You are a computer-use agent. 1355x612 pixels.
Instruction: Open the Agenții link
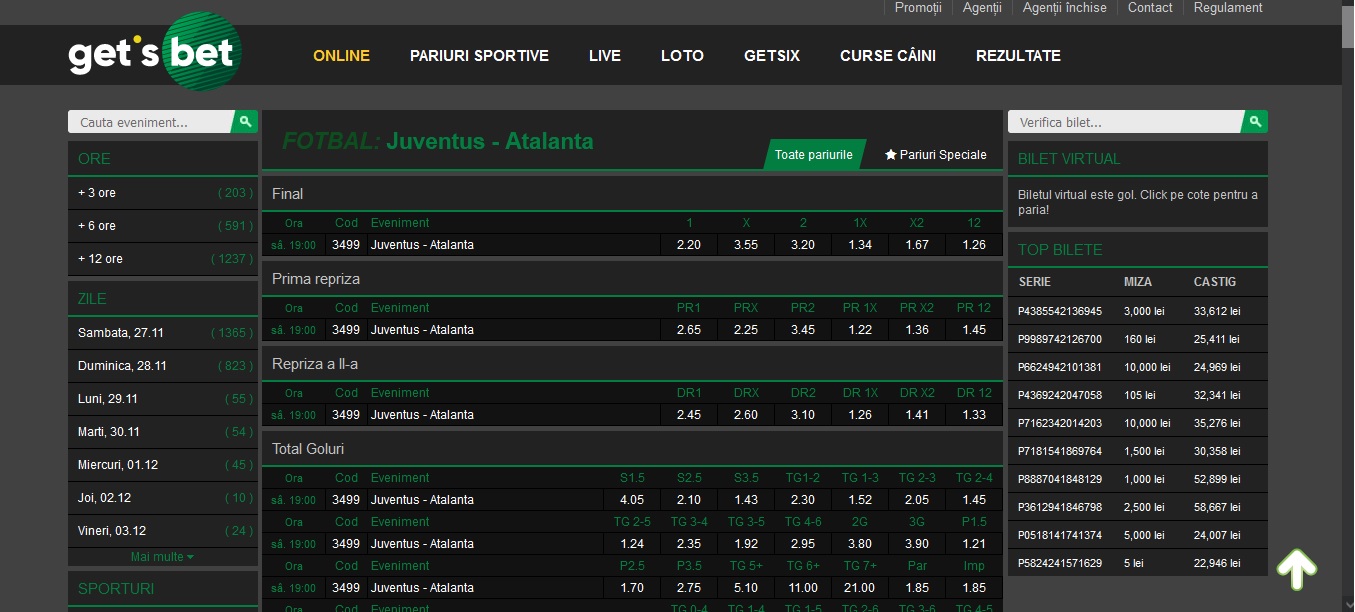[x=982, y=8]
